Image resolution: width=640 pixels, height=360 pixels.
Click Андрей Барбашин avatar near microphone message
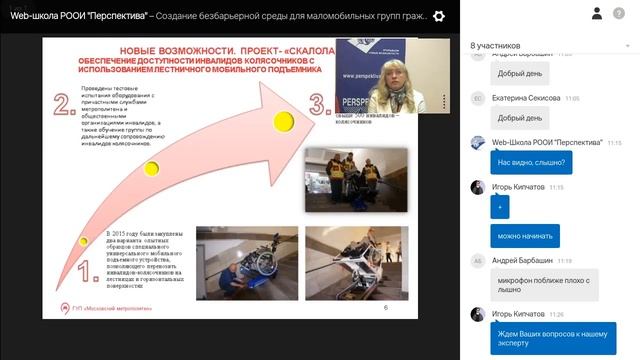478,260
